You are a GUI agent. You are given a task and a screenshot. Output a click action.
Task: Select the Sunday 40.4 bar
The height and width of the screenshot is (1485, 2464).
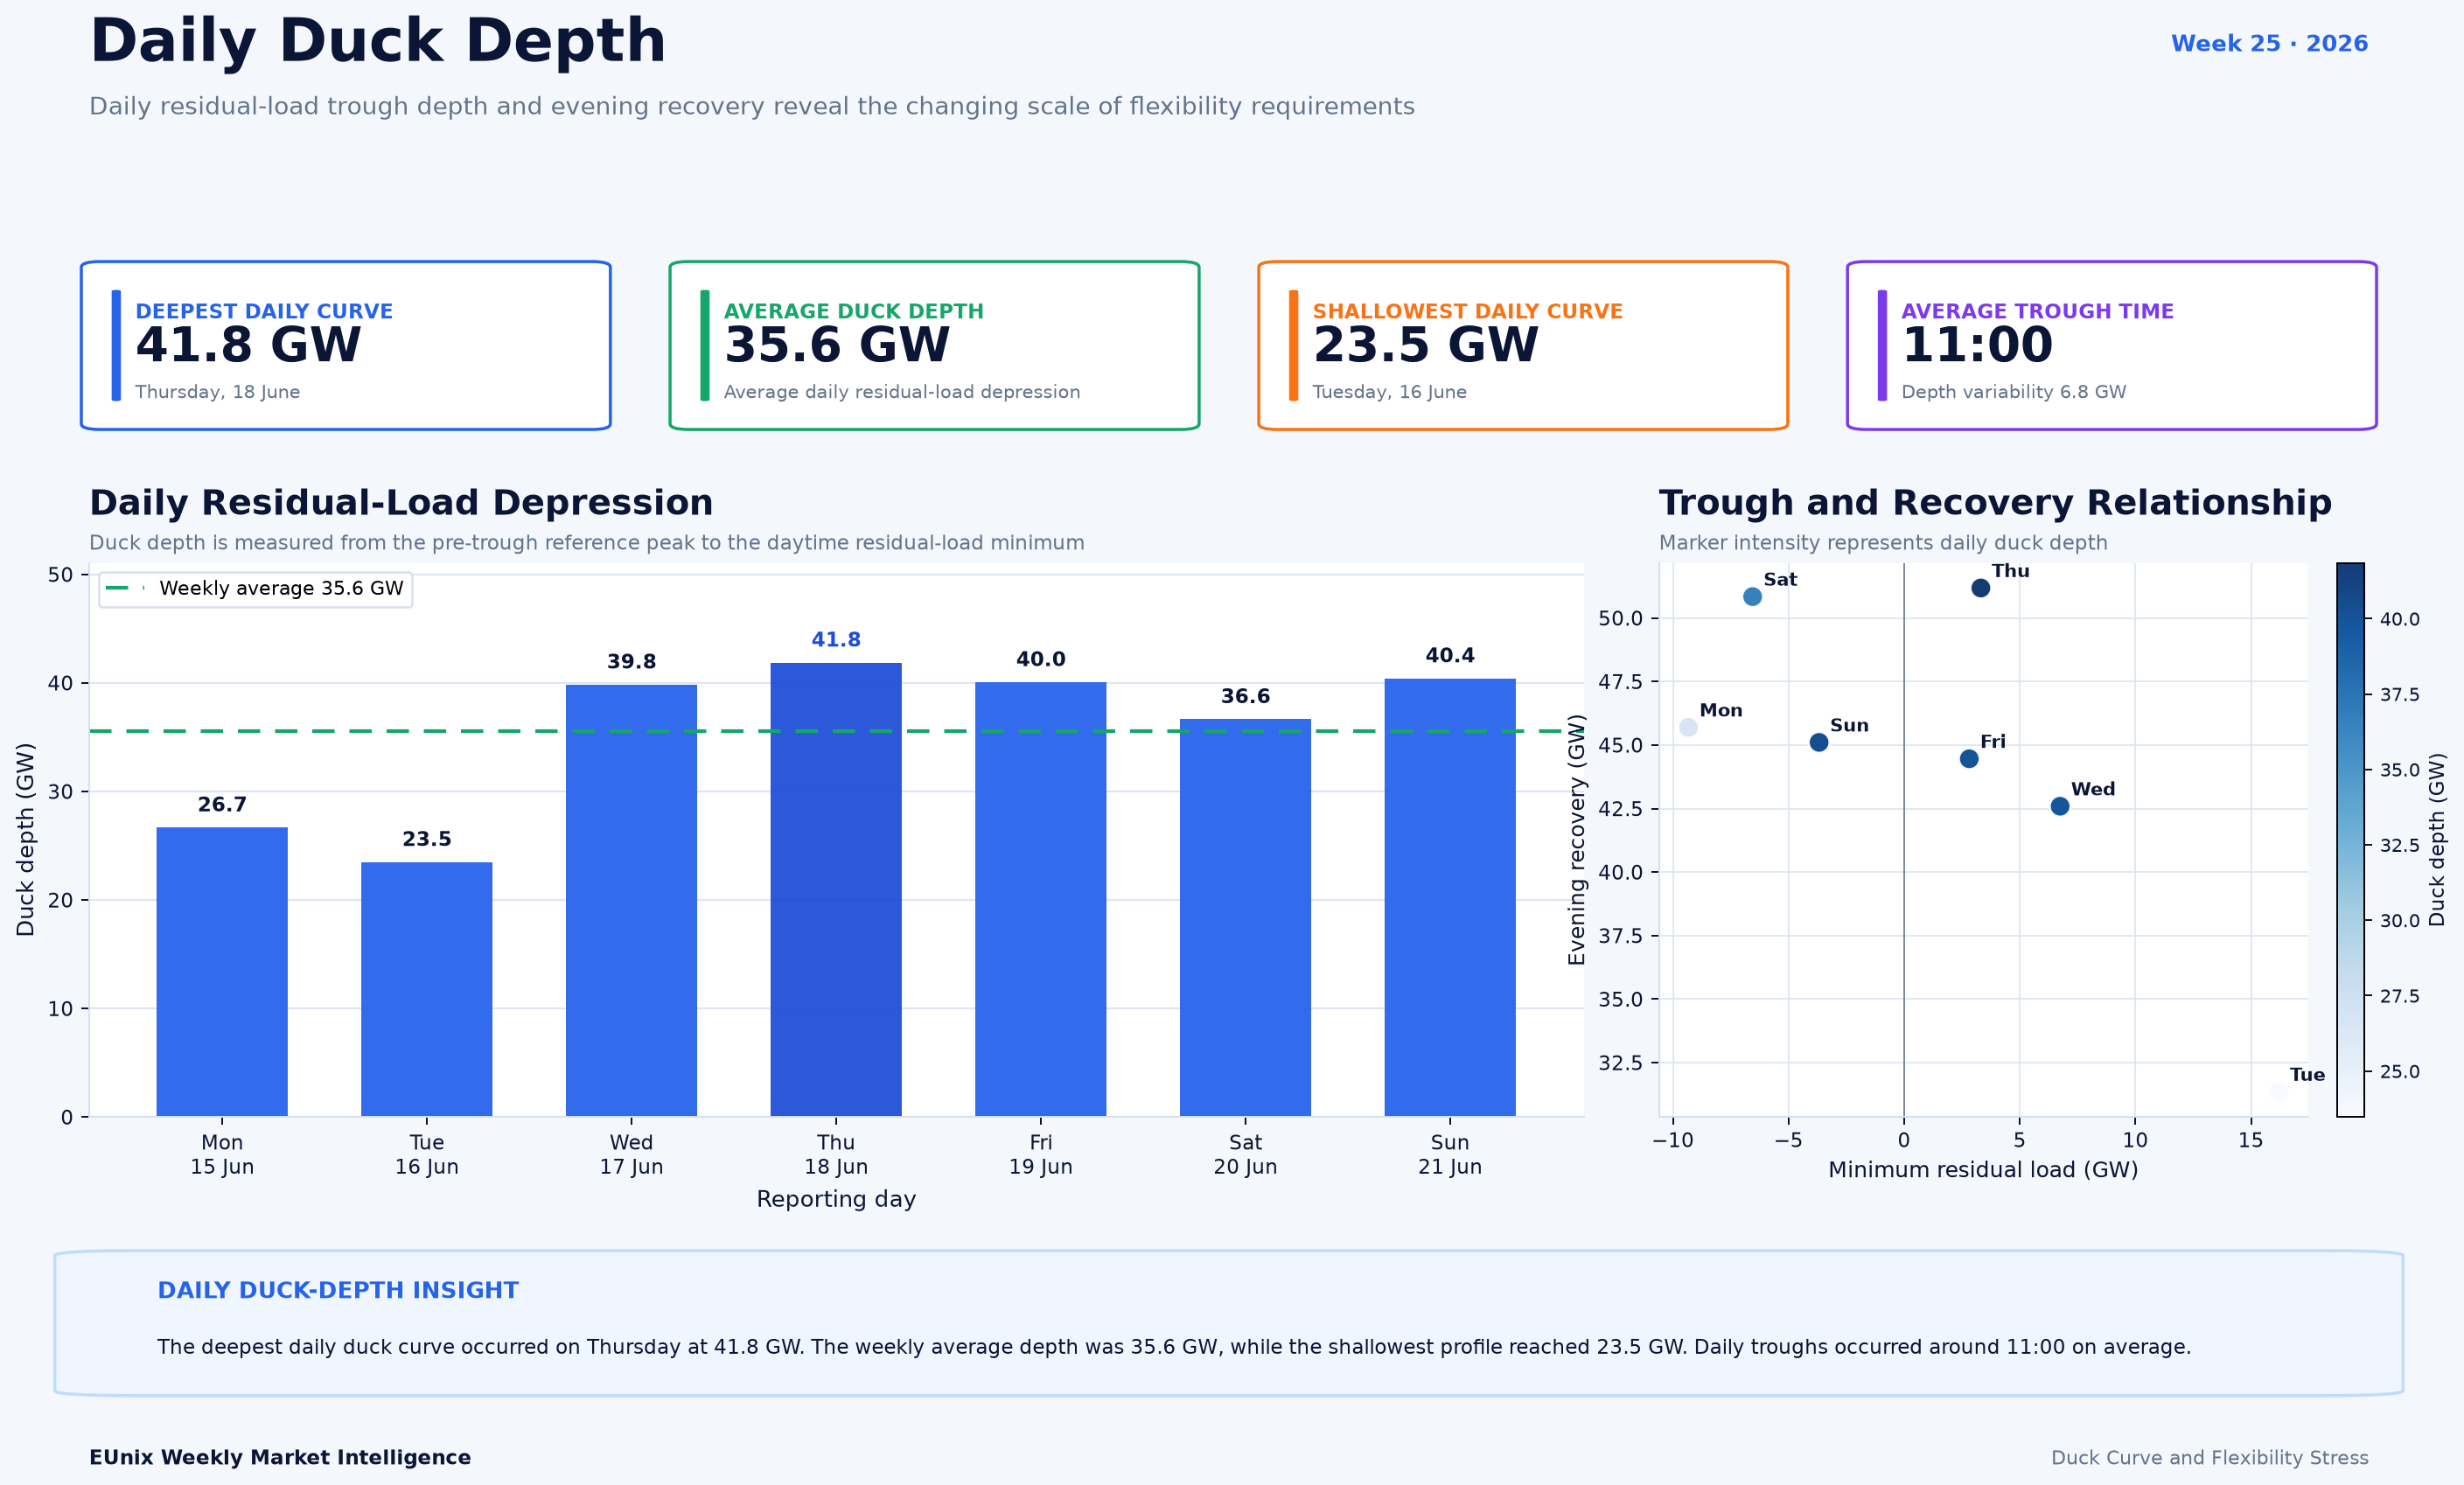coord(1450,897)
